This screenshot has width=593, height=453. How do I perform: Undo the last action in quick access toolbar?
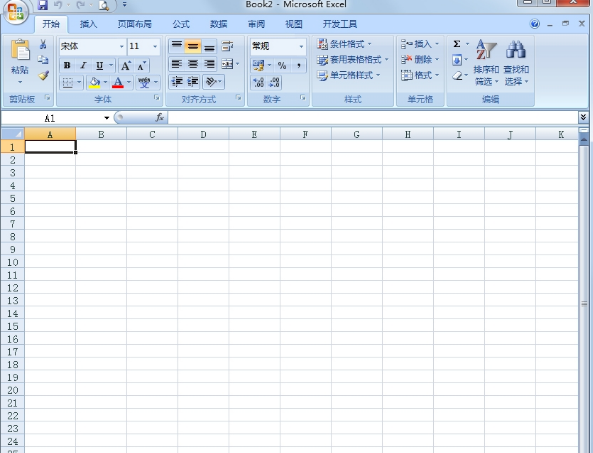58,5
